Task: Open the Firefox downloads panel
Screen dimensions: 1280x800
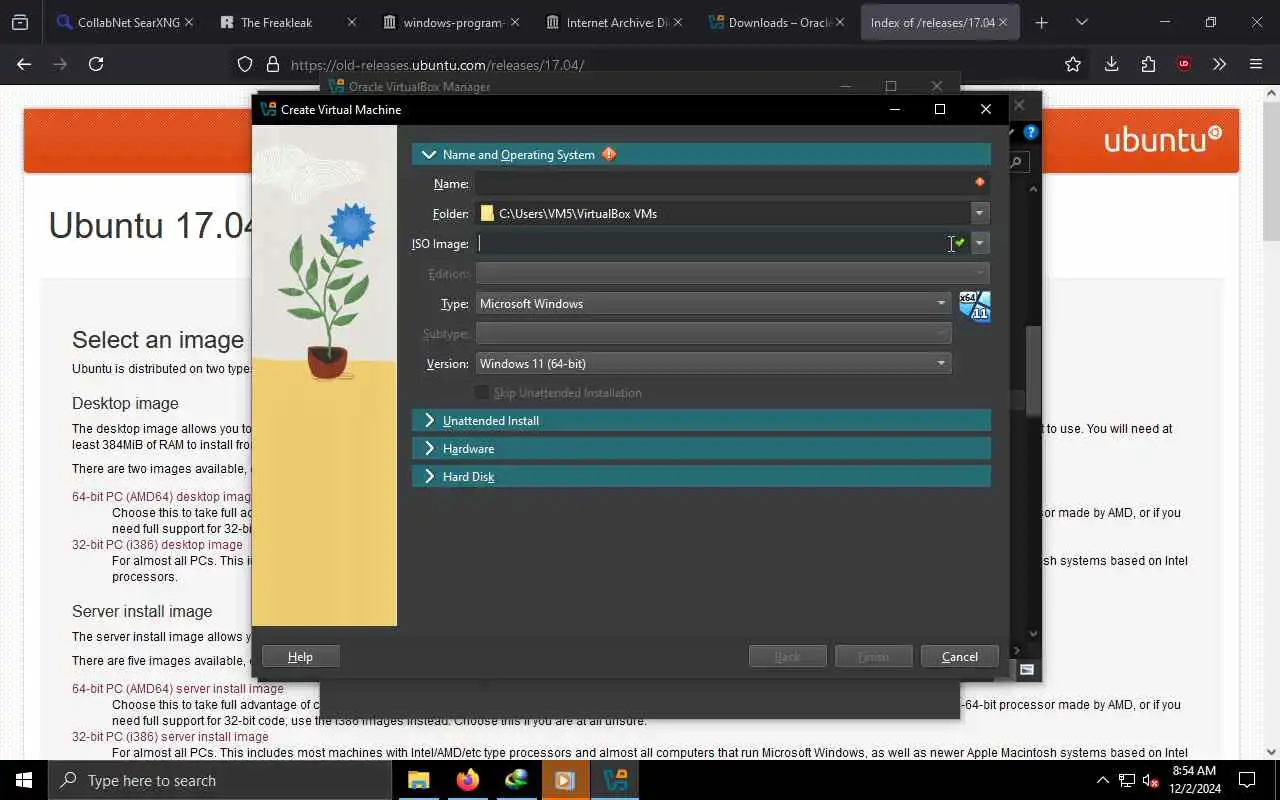Action: tap(1111, 64)
